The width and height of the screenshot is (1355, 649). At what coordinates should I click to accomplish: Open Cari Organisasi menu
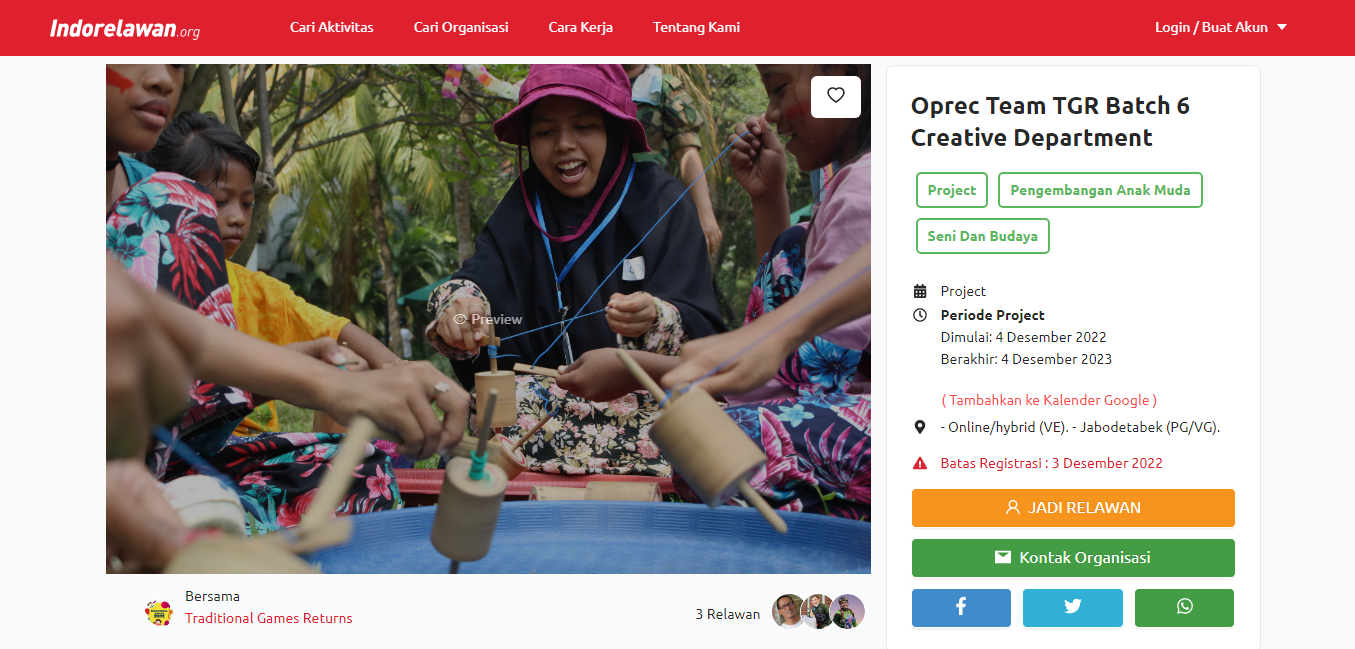(461, 28)
